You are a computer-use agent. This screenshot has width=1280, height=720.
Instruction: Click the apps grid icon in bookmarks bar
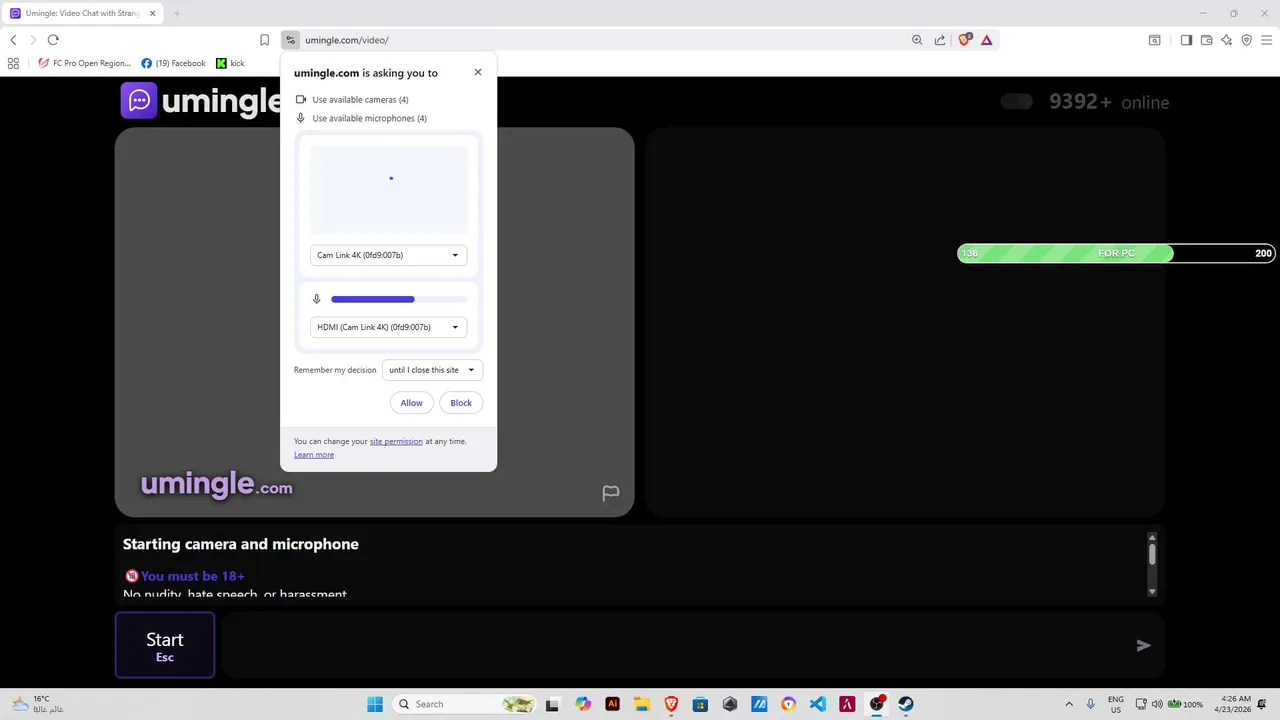[13, 63]
